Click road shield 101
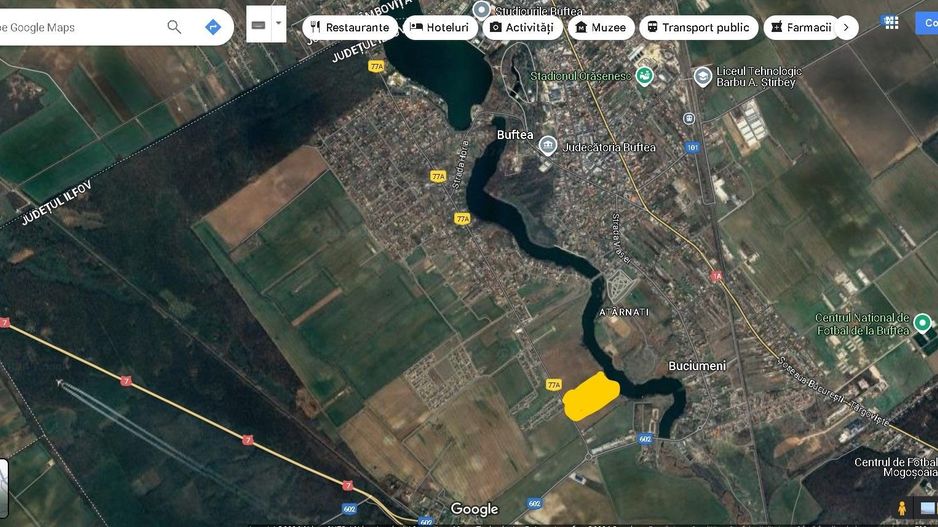The width and height of the screenshot is (938, 527). (x=692, y=147)
